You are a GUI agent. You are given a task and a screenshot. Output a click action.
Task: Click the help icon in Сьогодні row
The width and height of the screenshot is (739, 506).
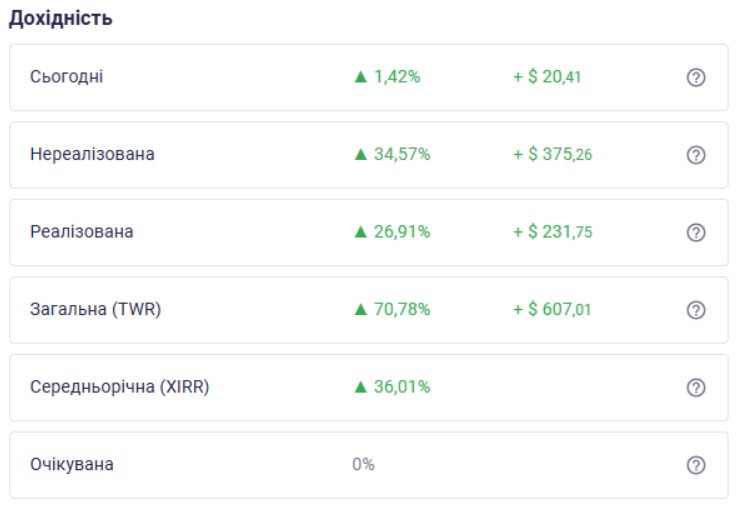pyautogui.click(x=697, y=77)
